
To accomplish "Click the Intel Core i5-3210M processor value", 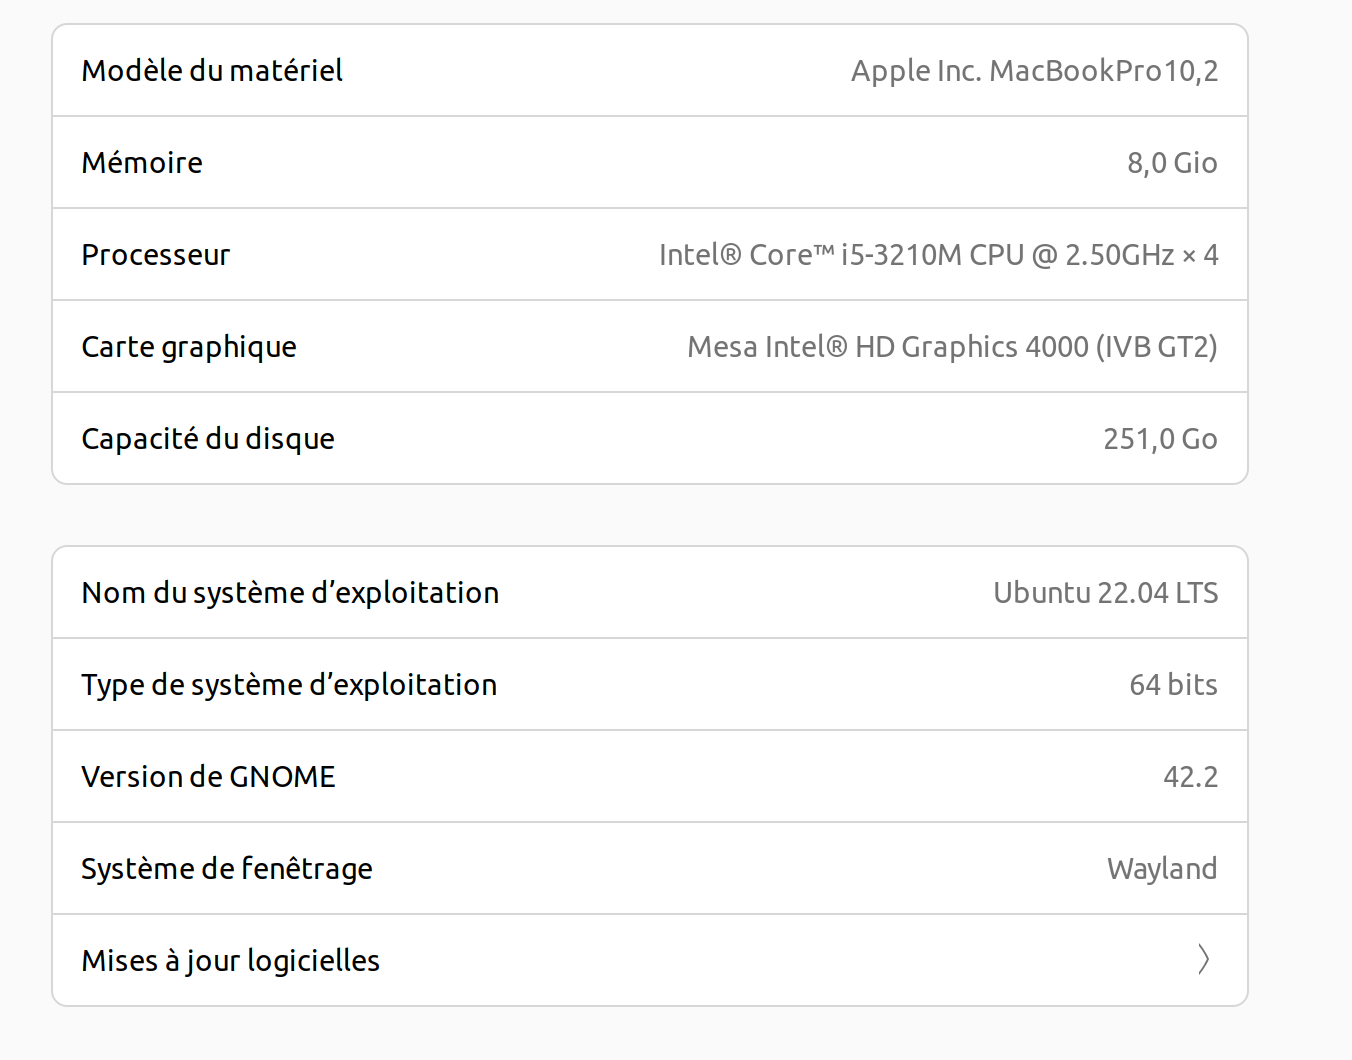I will pos(938,255).
